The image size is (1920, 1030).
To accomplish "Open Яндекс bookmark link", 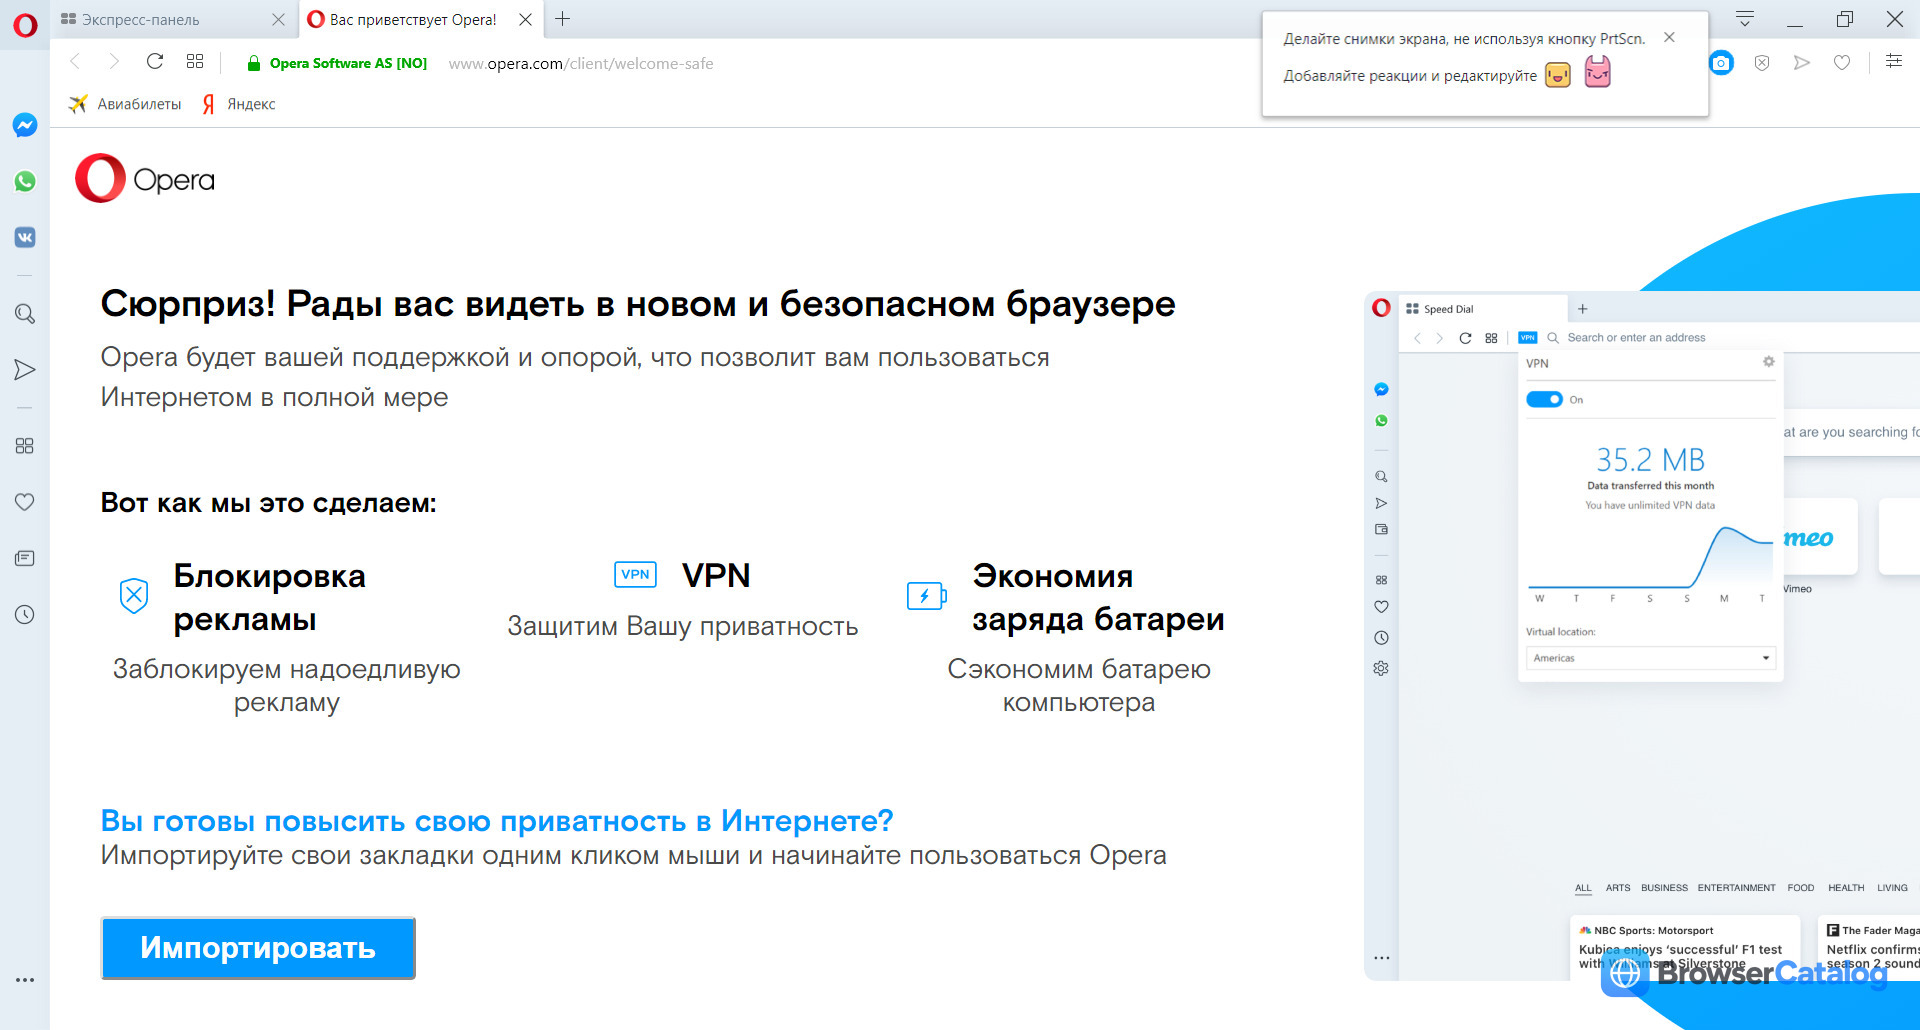I will click(x=239, y=104).
